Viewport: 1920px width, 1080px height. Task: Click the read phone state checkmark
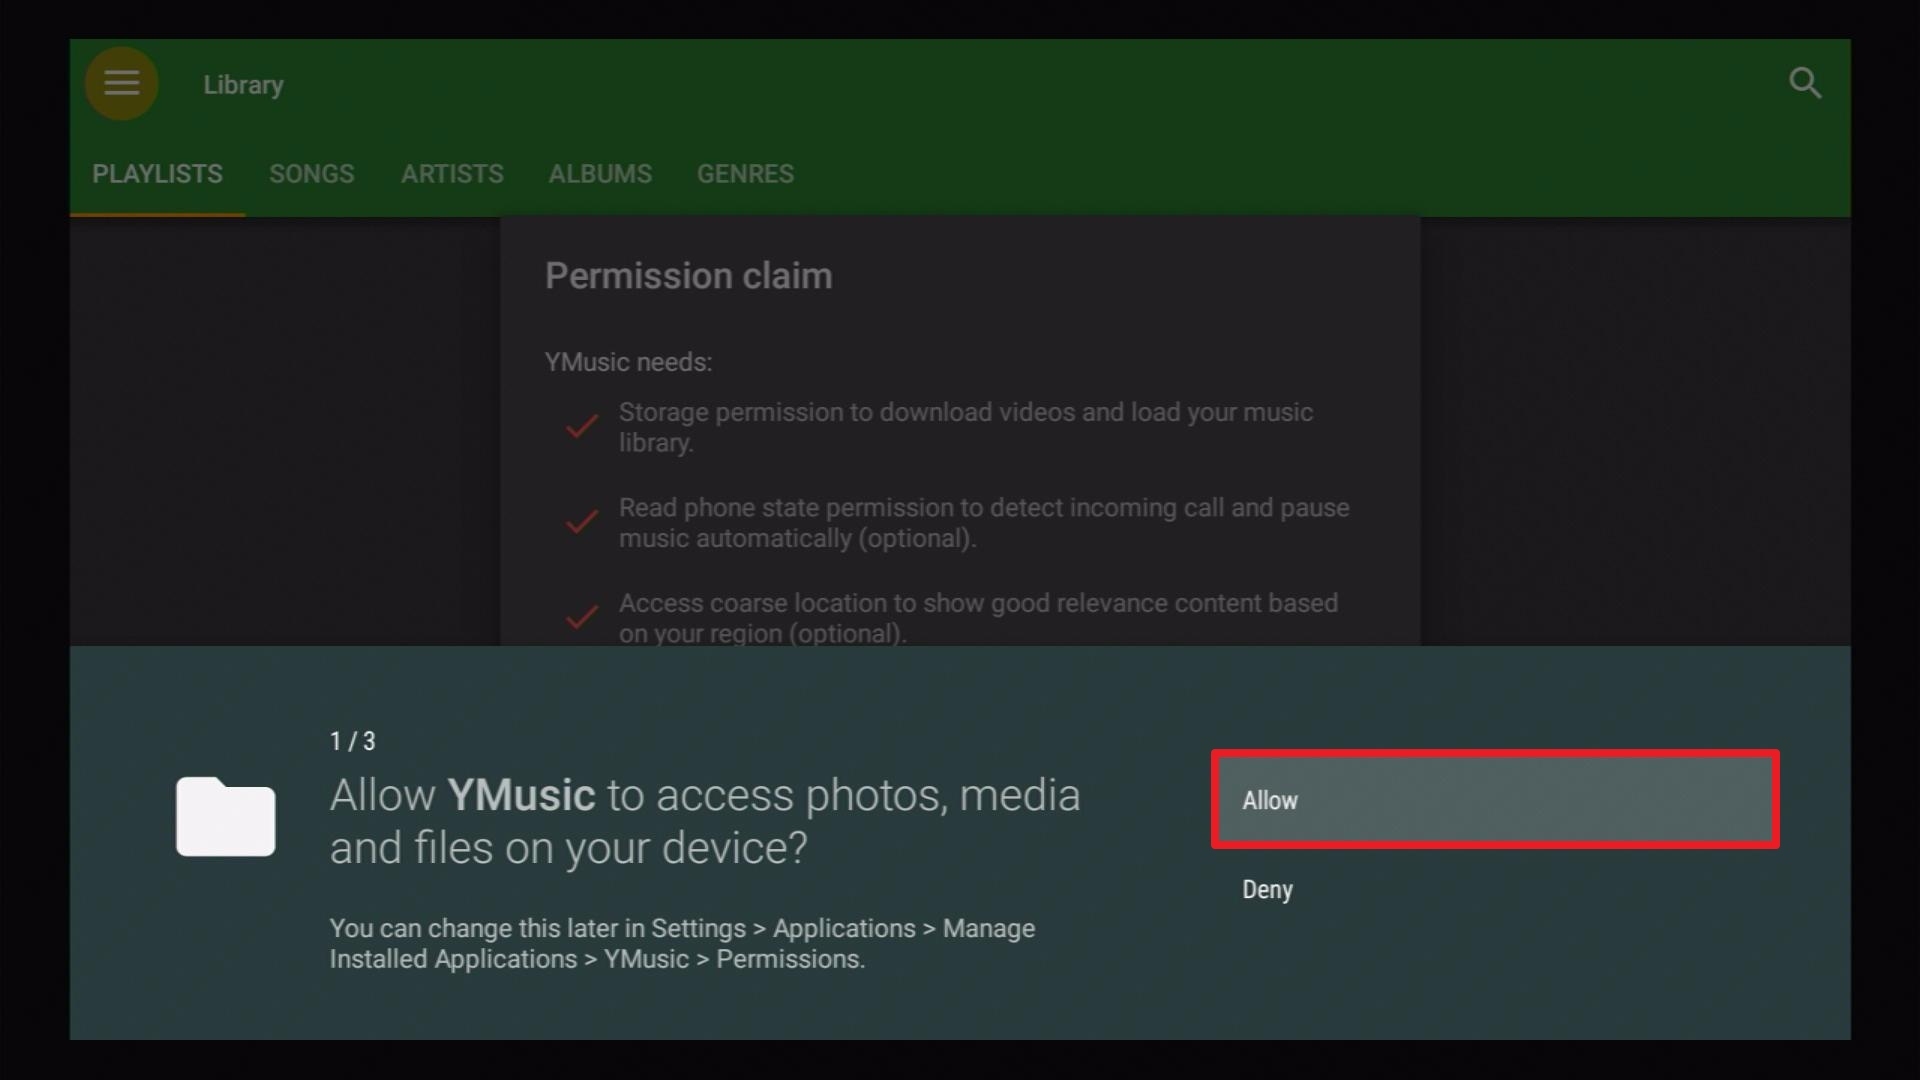tap(582, 522)
